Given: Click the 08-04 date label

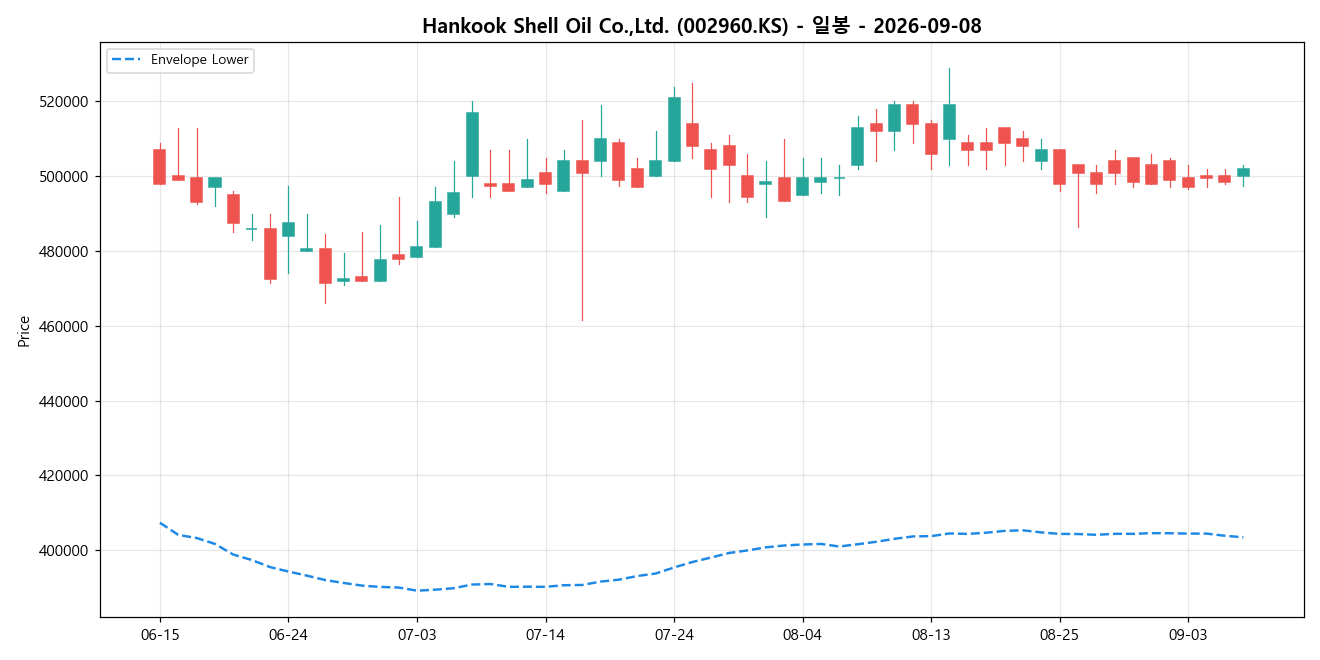Looking at the screenshot, I should [x=802, y=635].
